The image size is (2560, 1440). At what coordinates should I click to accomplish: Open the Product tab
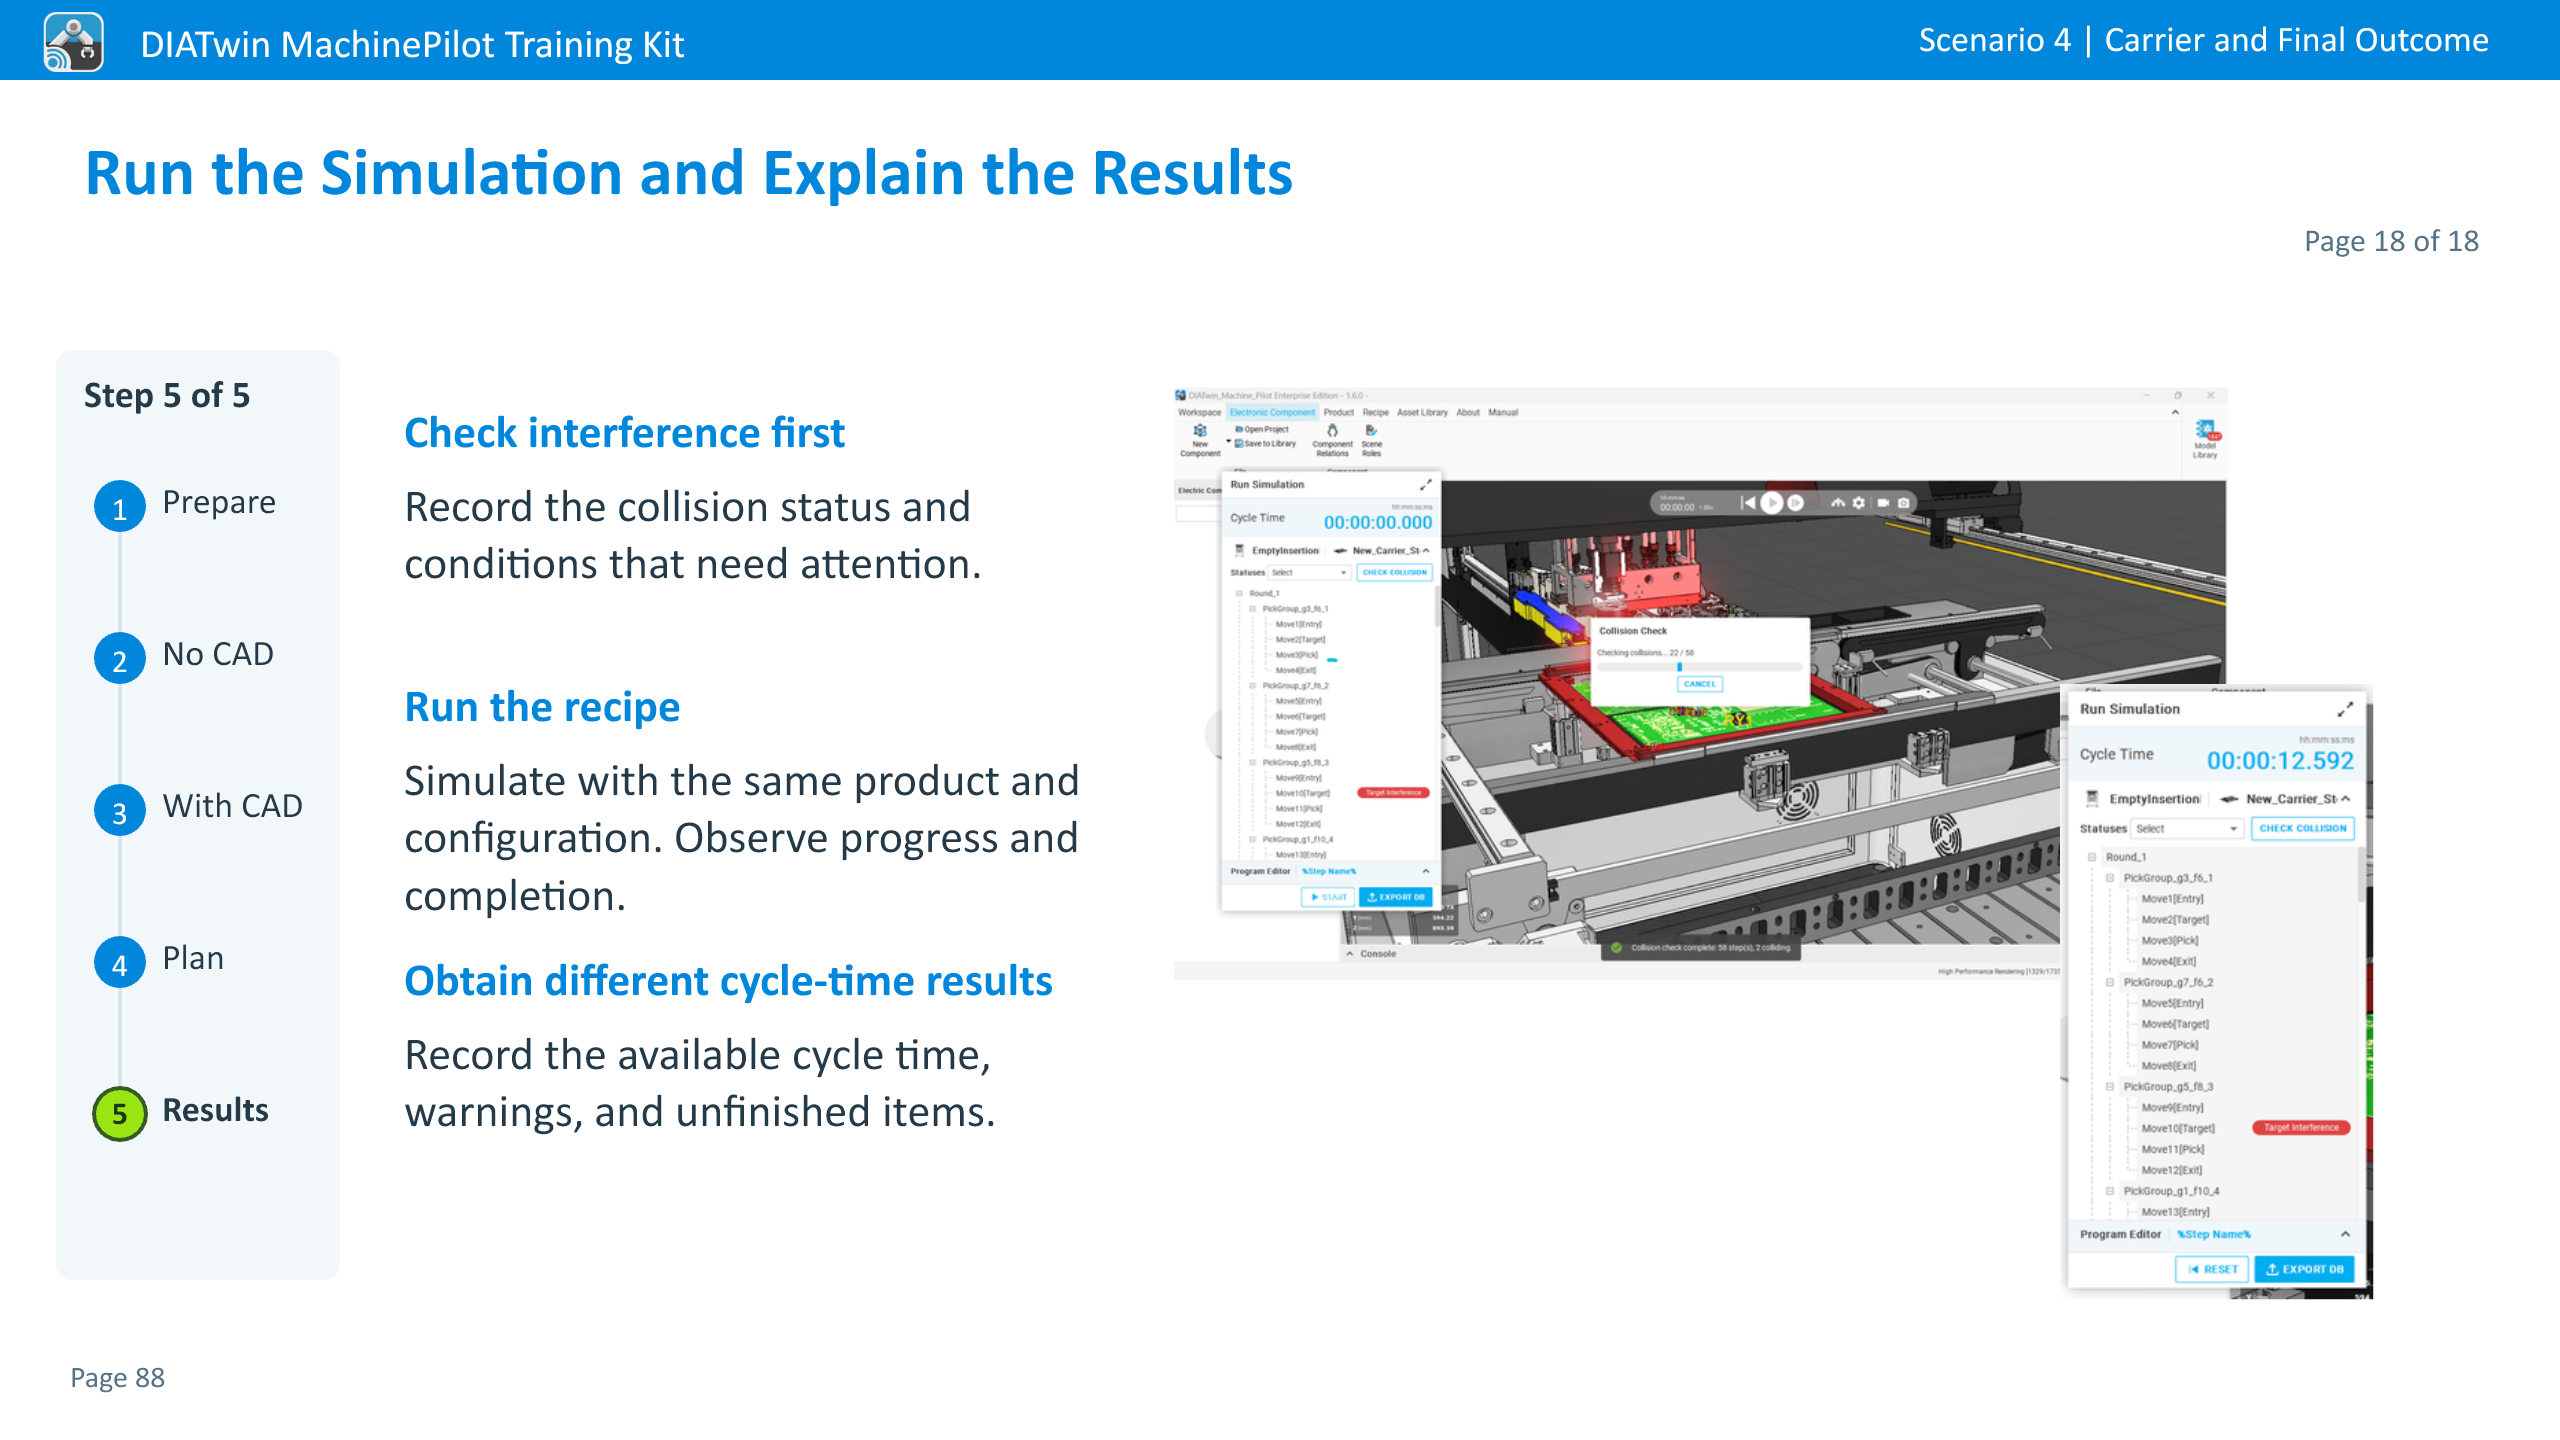[1338, 412]
